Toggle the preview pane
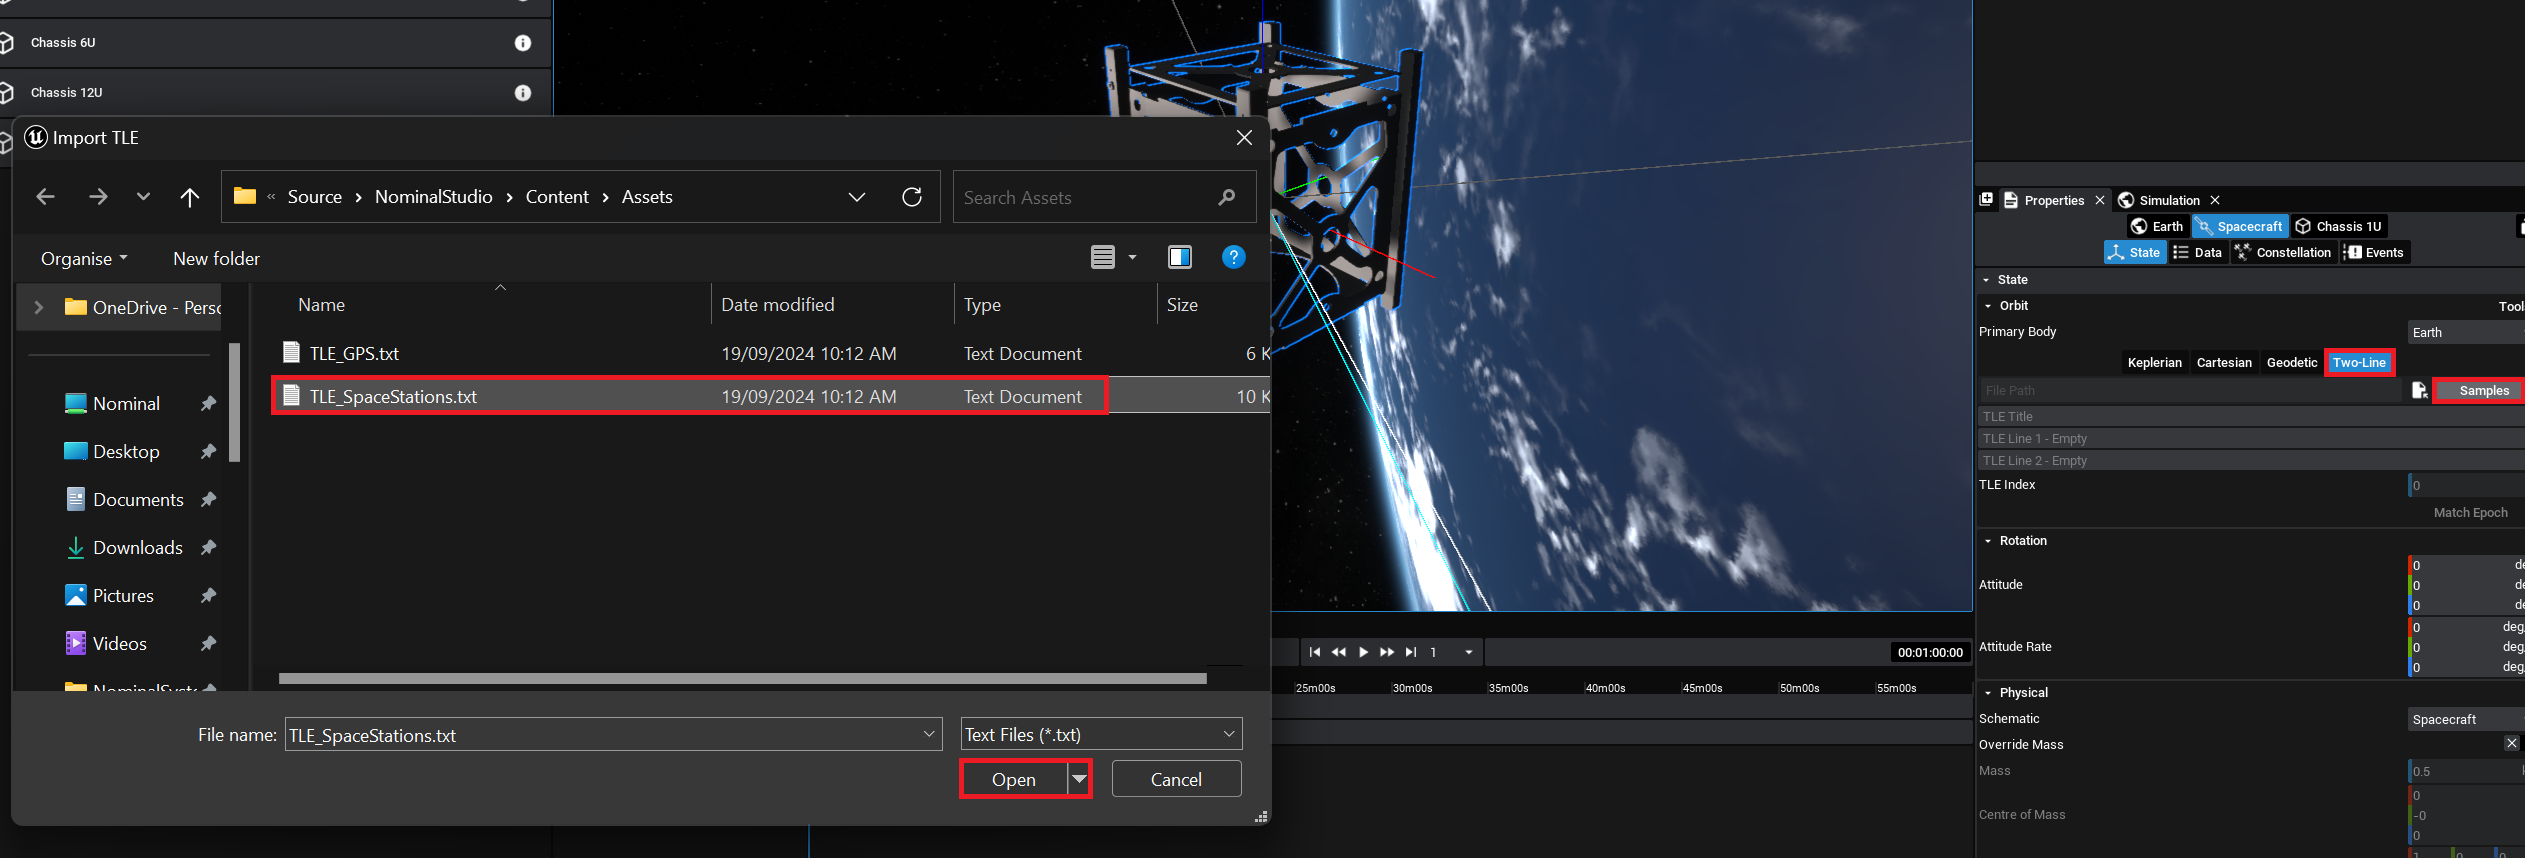This screenshot has width=2525, height=858. [1180, 257]
